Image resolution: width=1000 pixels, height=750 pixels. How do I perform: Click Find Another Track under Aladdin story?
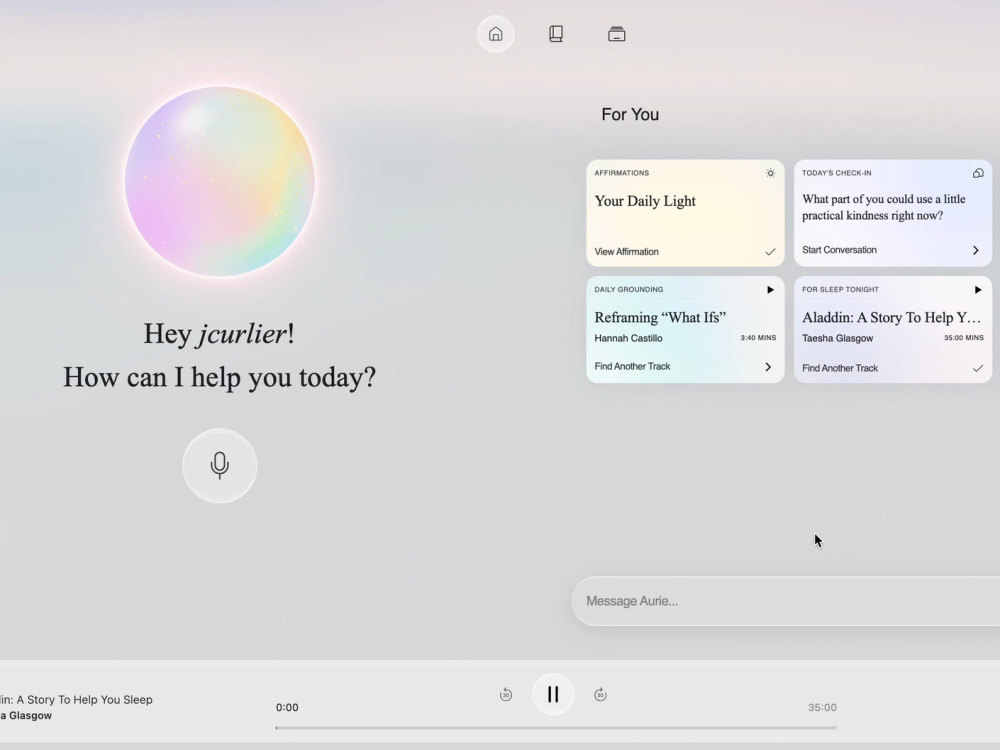click(x=840, y=368)
